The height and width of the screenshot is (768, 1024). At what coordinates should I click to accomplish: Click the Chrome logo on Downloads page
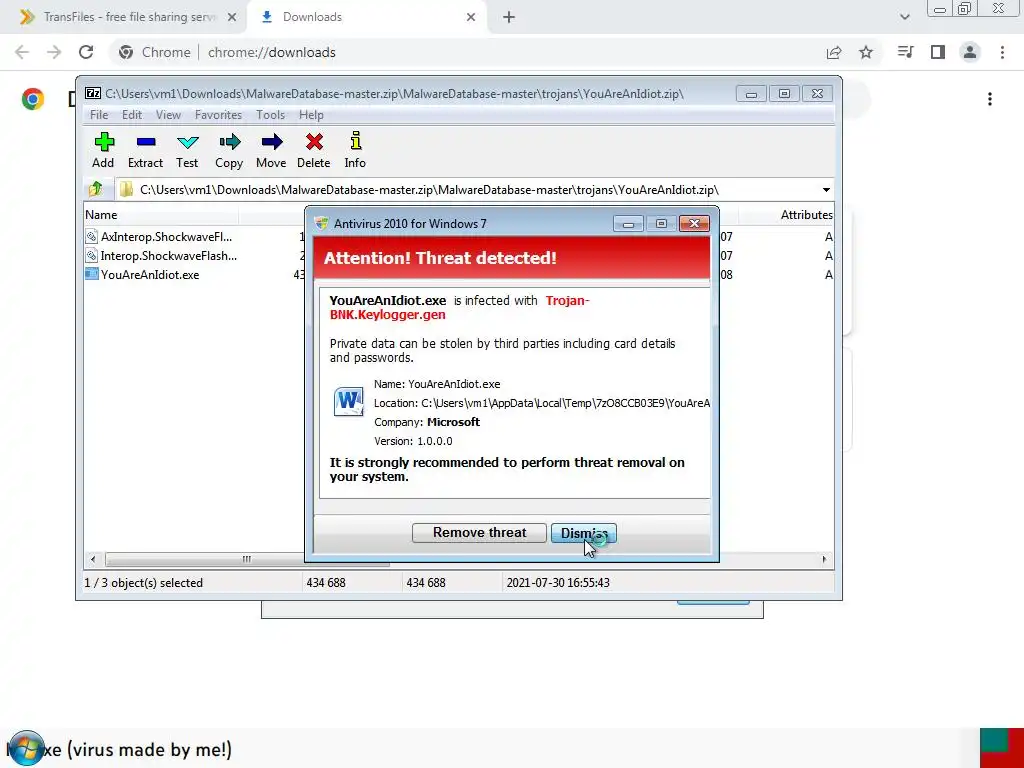coord(33,99)
